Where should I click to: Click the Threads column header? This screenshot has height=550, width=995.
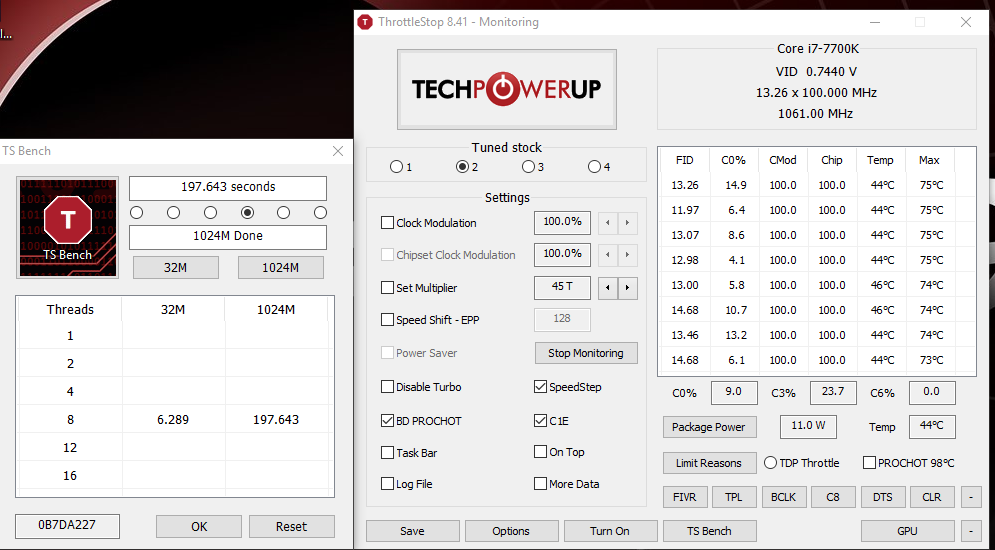(x=70, y=310)
